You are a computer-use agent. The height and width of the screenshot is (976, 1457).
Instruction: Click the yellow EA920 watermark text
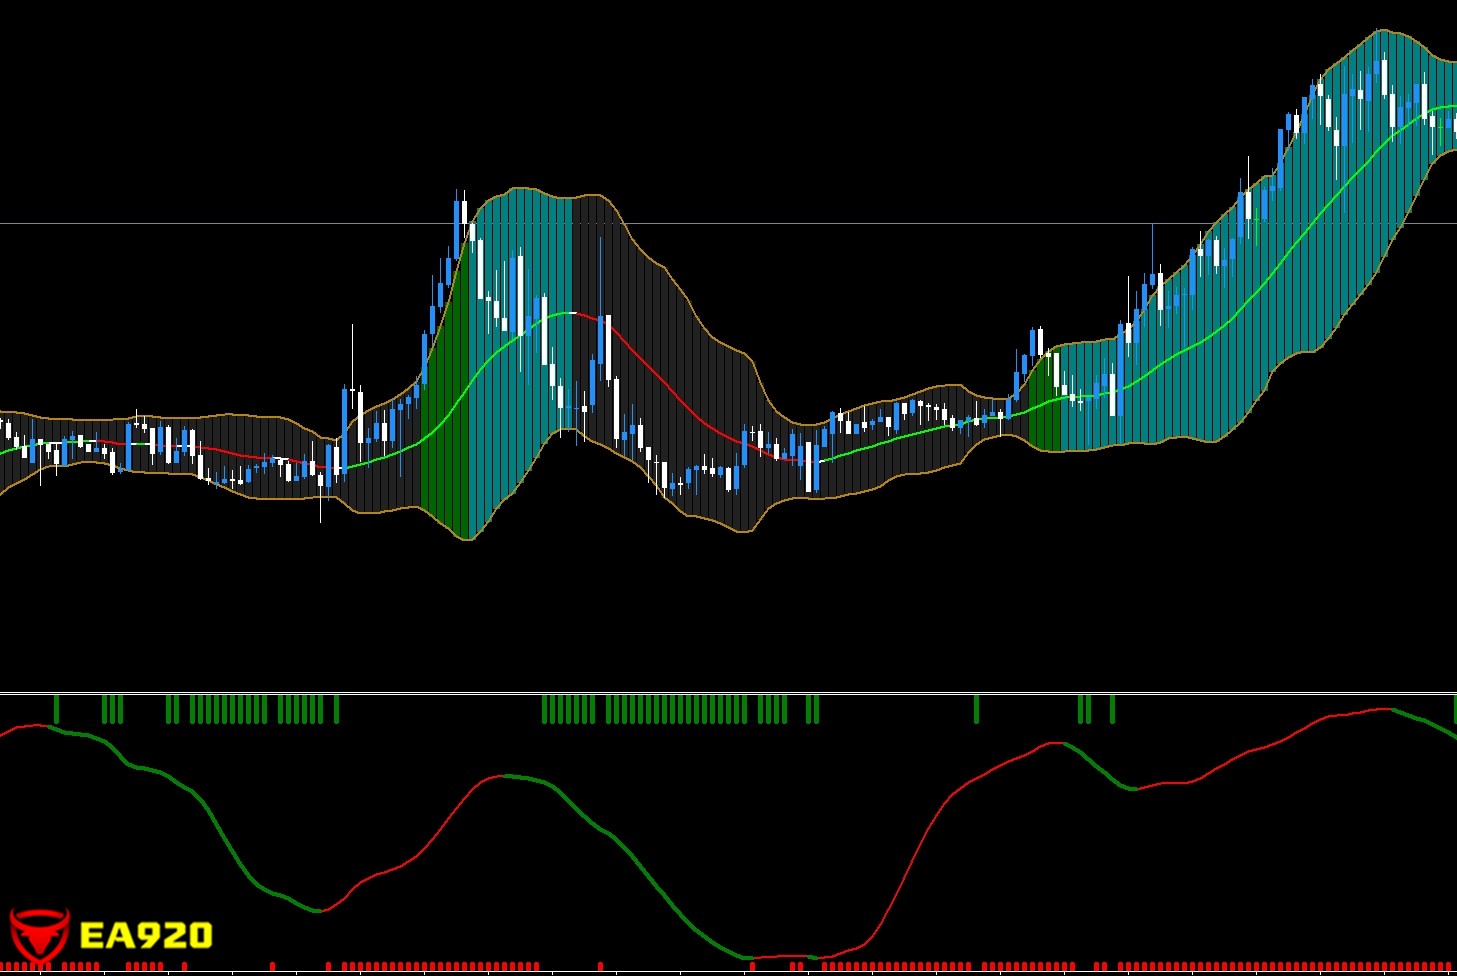[x=145, y=936]
